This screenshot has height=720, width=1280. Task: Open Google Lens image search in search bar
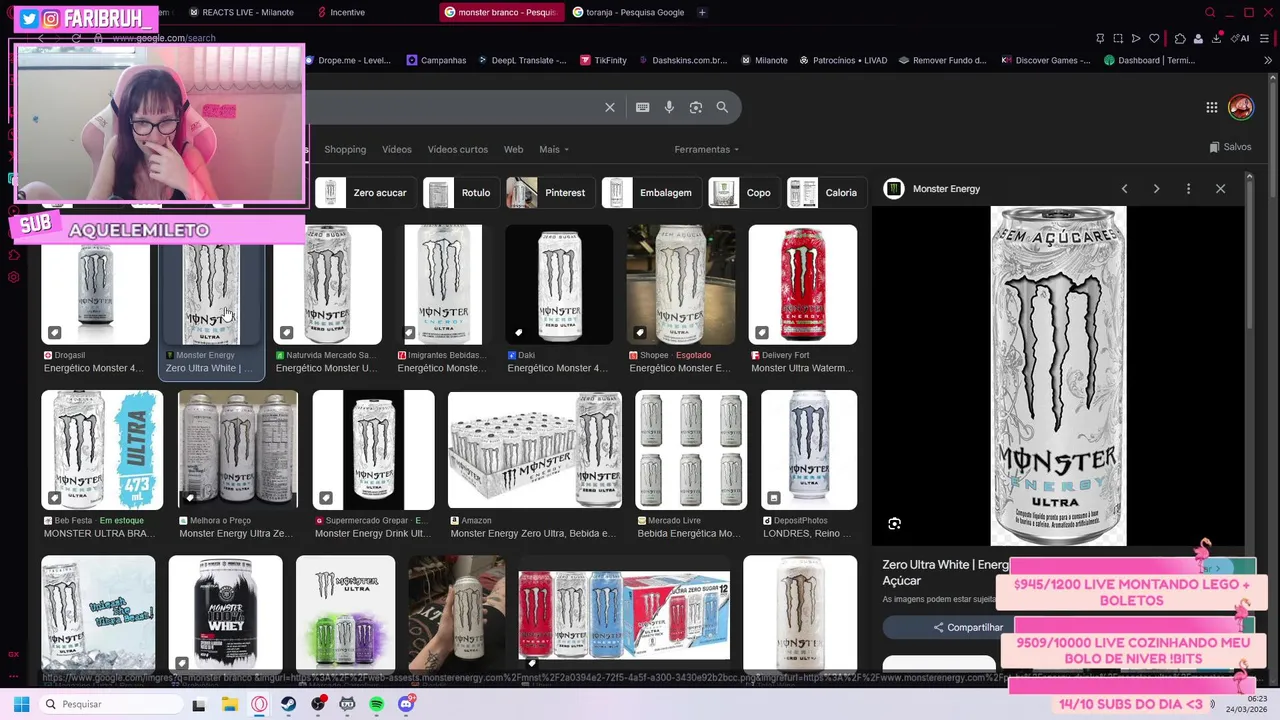tap(696, 107)
